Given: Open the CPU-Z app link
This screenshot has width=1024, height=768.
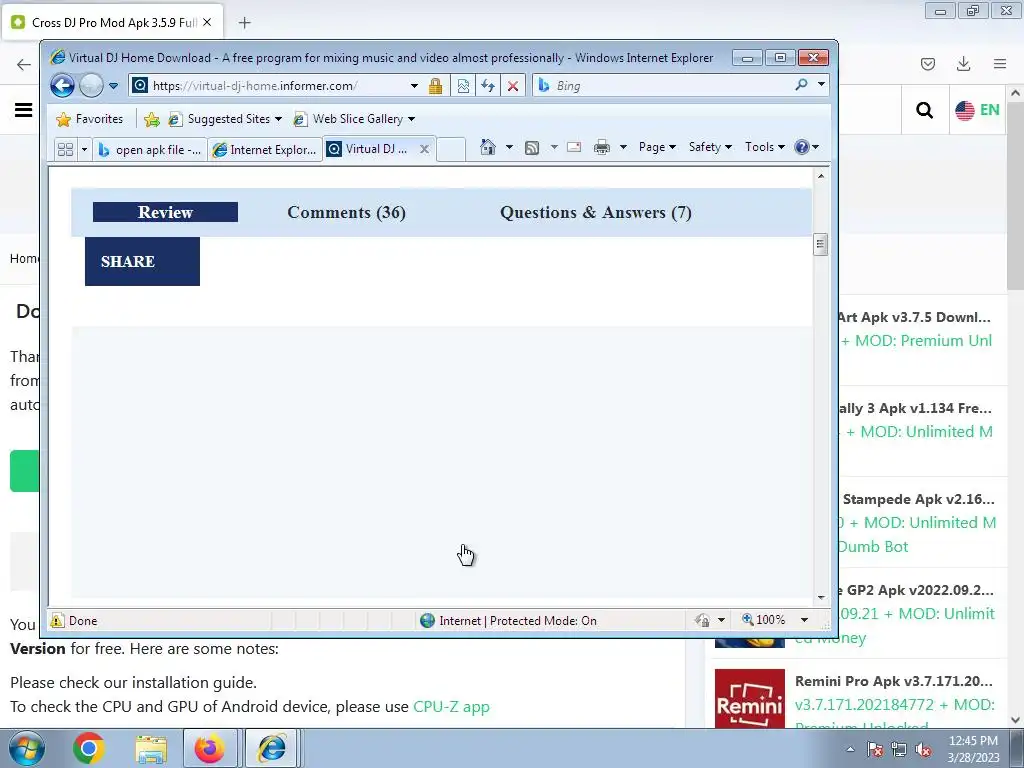Looking at the screenshot, I should [x=451, y=707].
